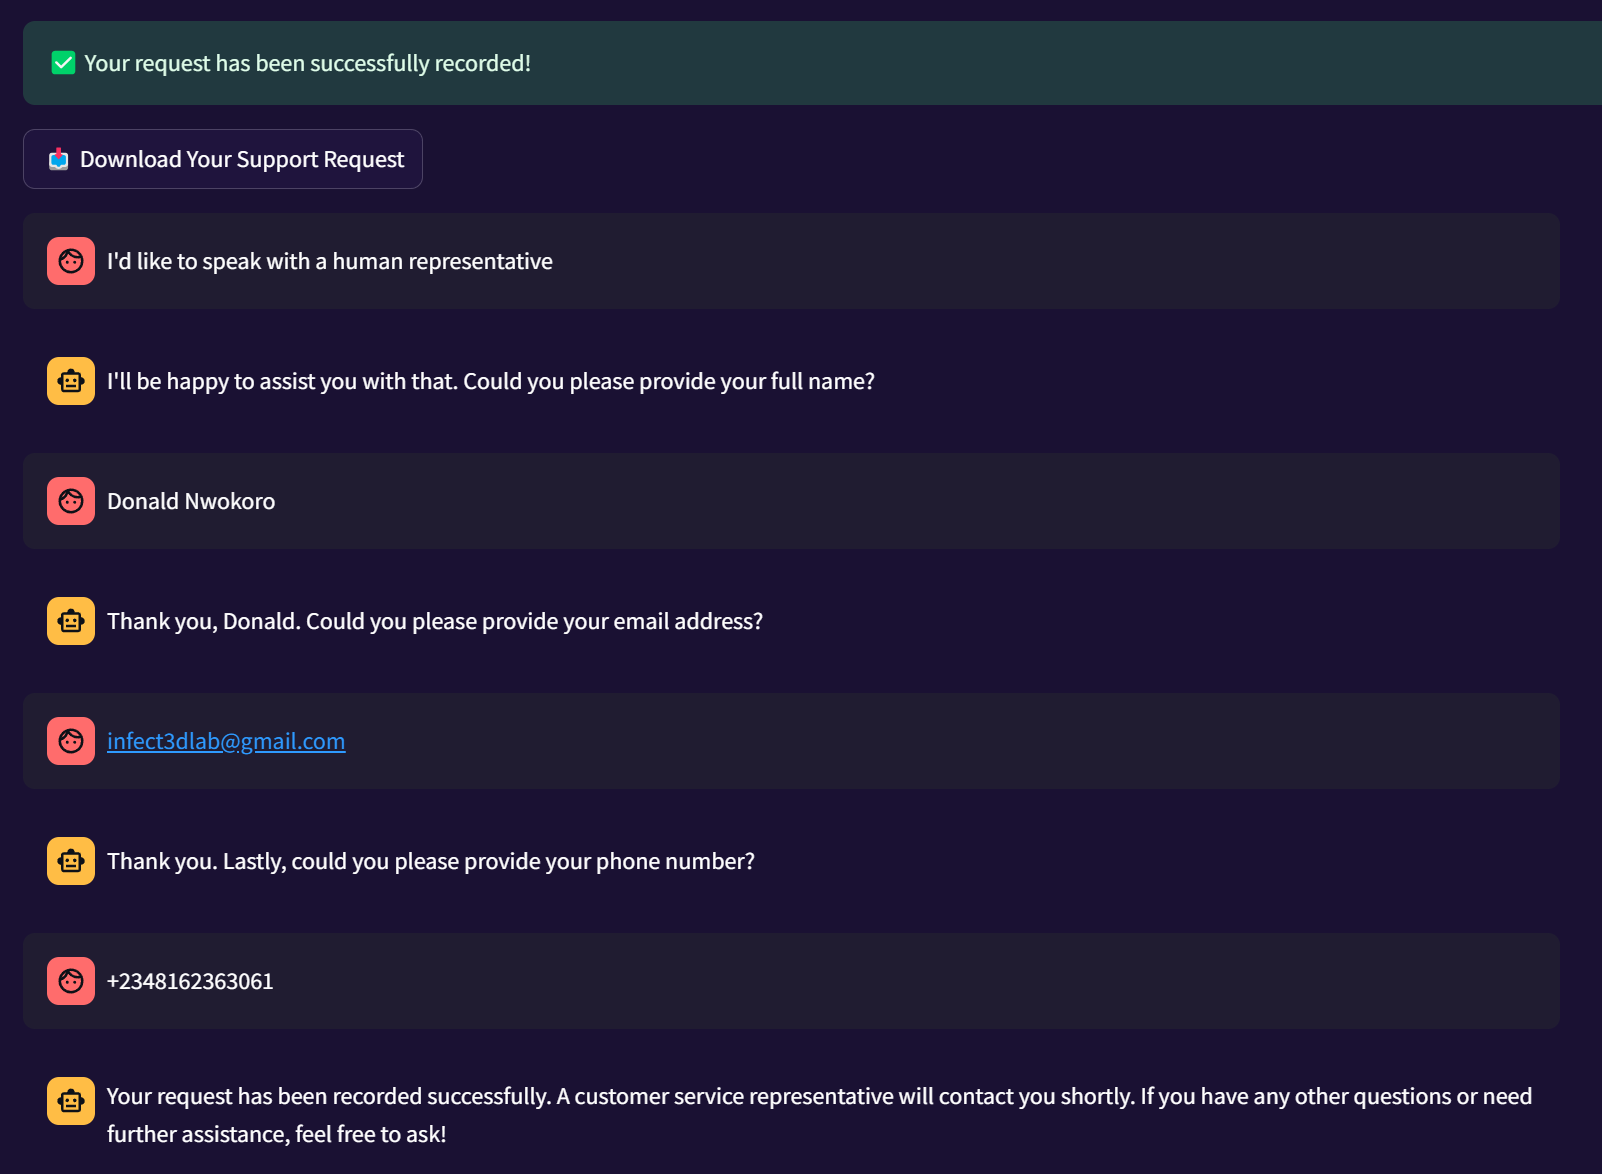Click the phone number +2348162363061 text
This screenshot has width=1602, height=1174.
click(190, 981)
